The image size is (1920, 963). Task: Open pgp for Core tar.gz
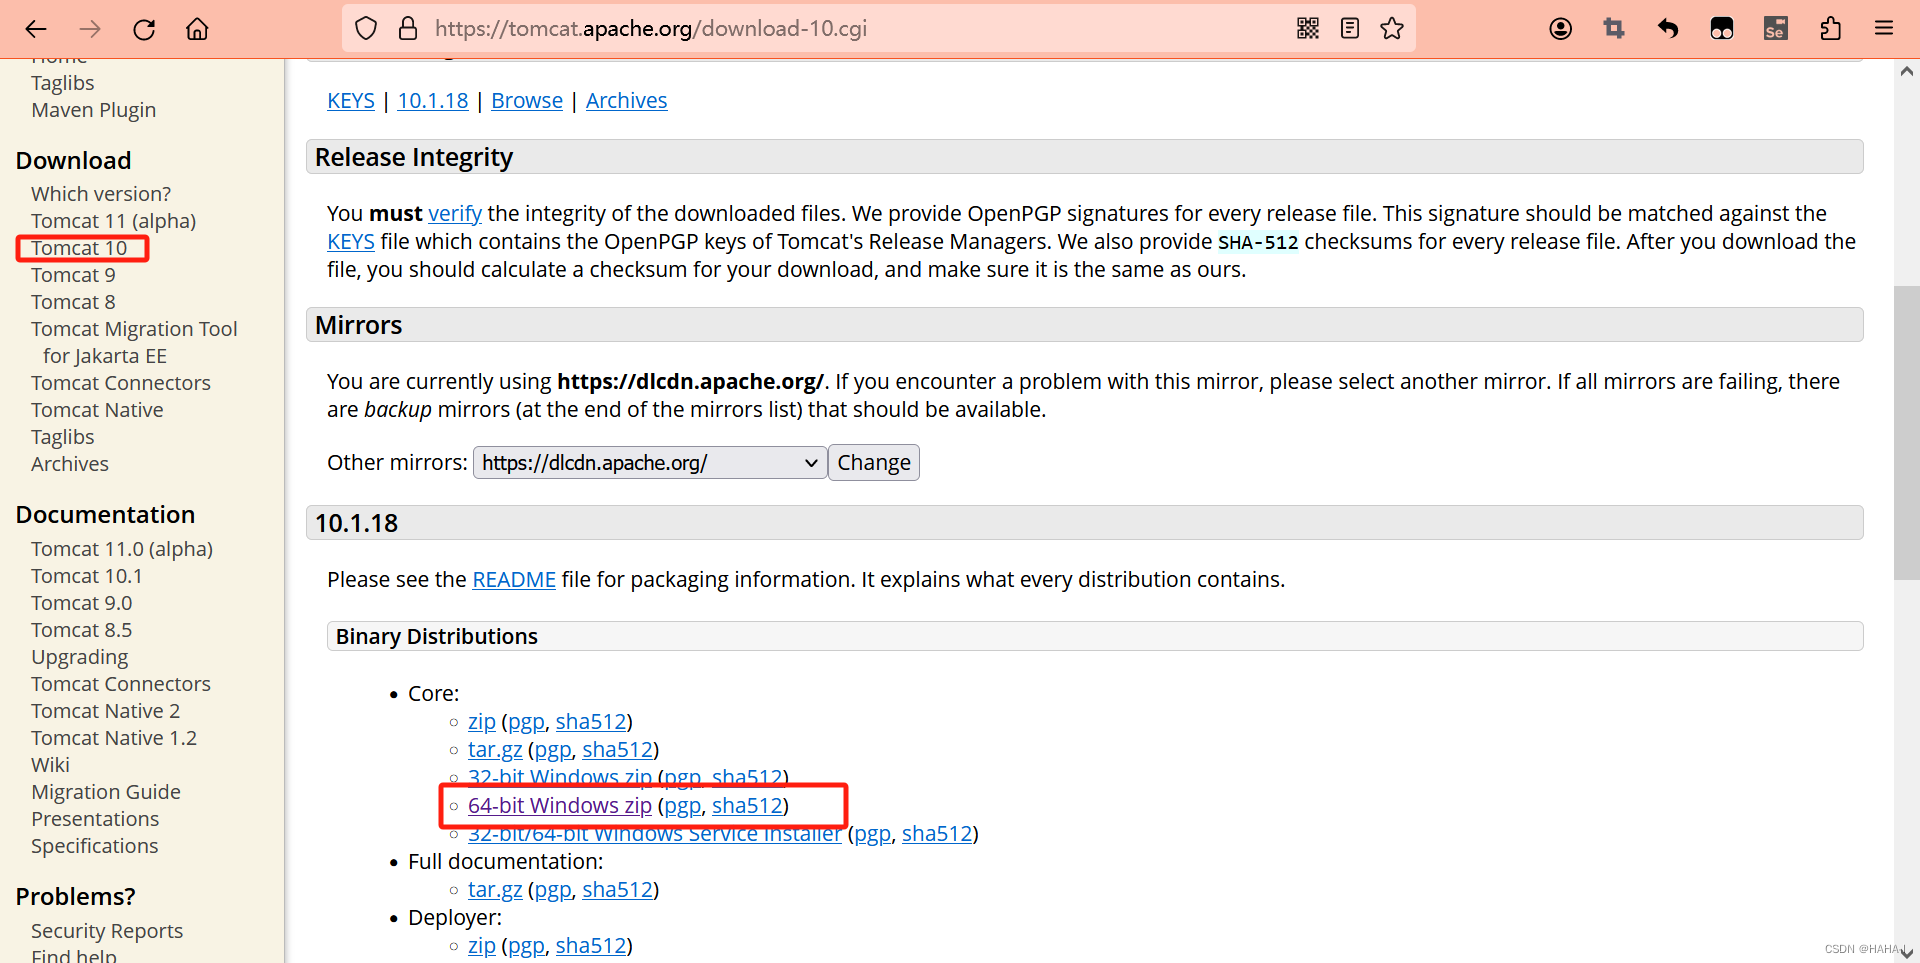[553, 750]
